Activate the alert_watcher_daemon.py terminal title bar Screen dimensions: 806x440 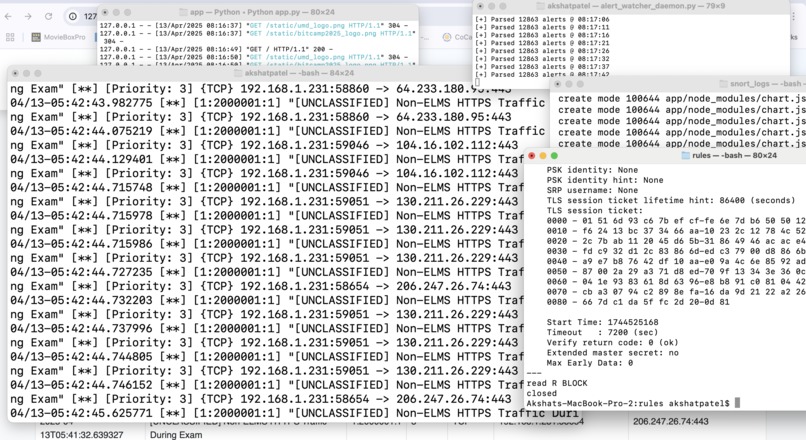(x=636, y=6)
